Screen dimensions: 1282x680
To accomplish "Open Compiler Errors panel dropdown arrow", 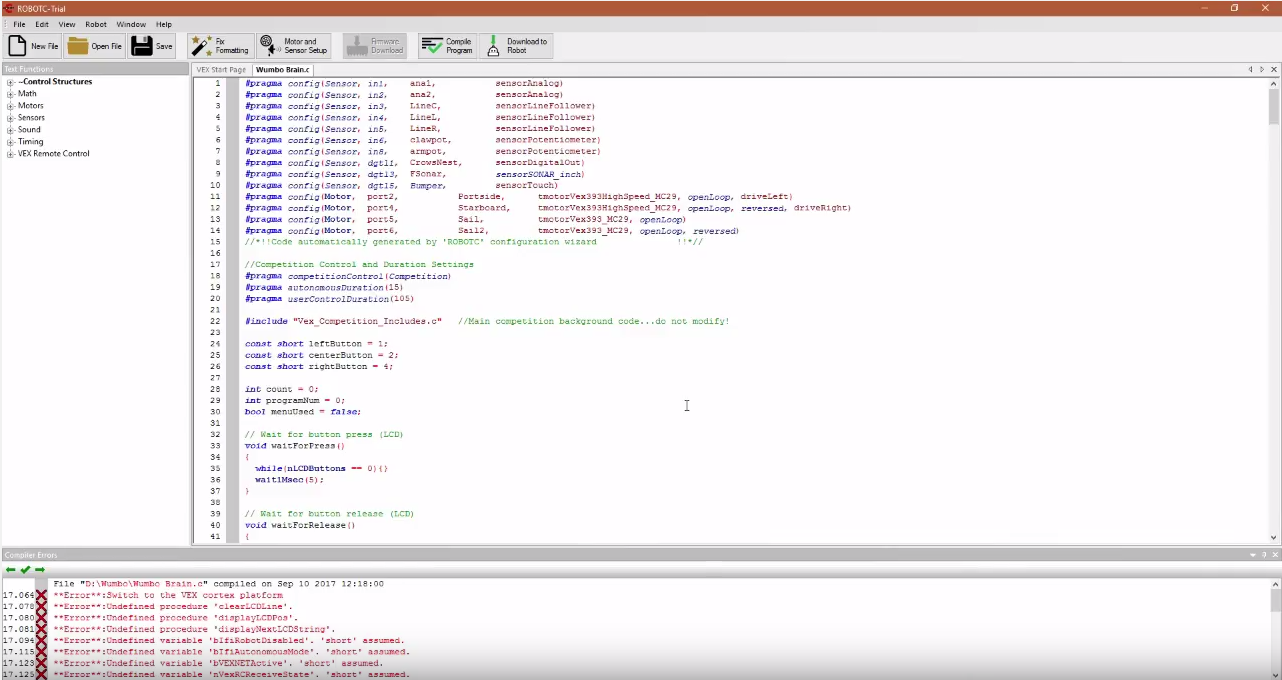I will 1252,554.
